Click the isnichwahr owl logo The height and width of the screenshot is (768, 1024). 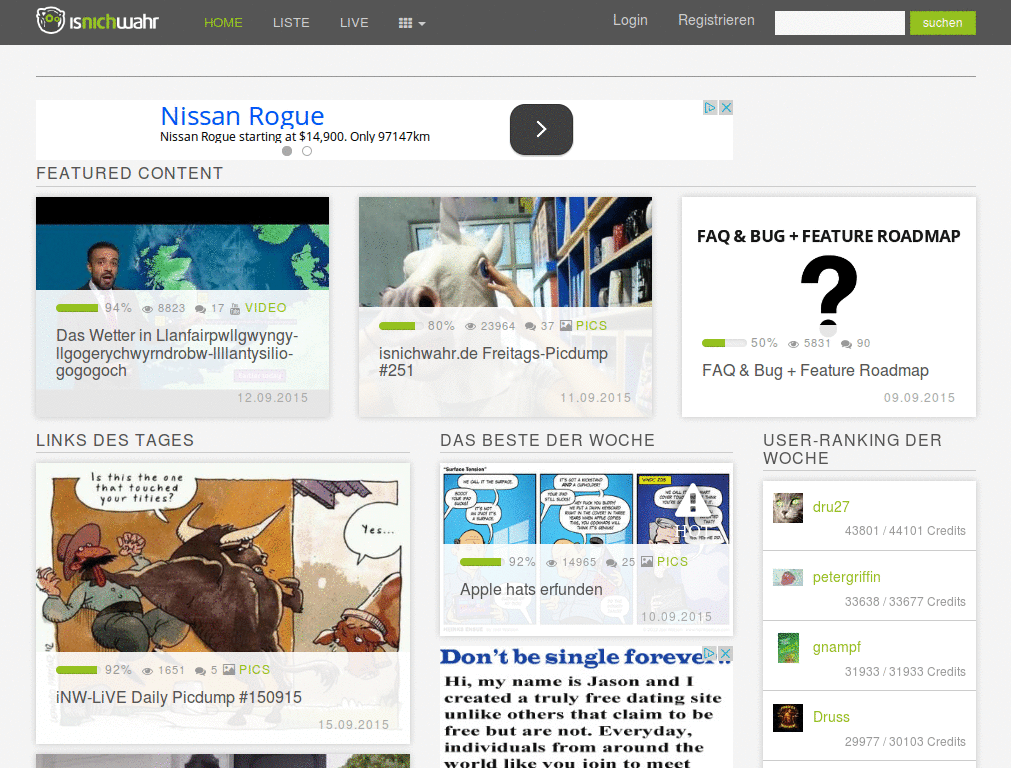[x=98, y=21]
